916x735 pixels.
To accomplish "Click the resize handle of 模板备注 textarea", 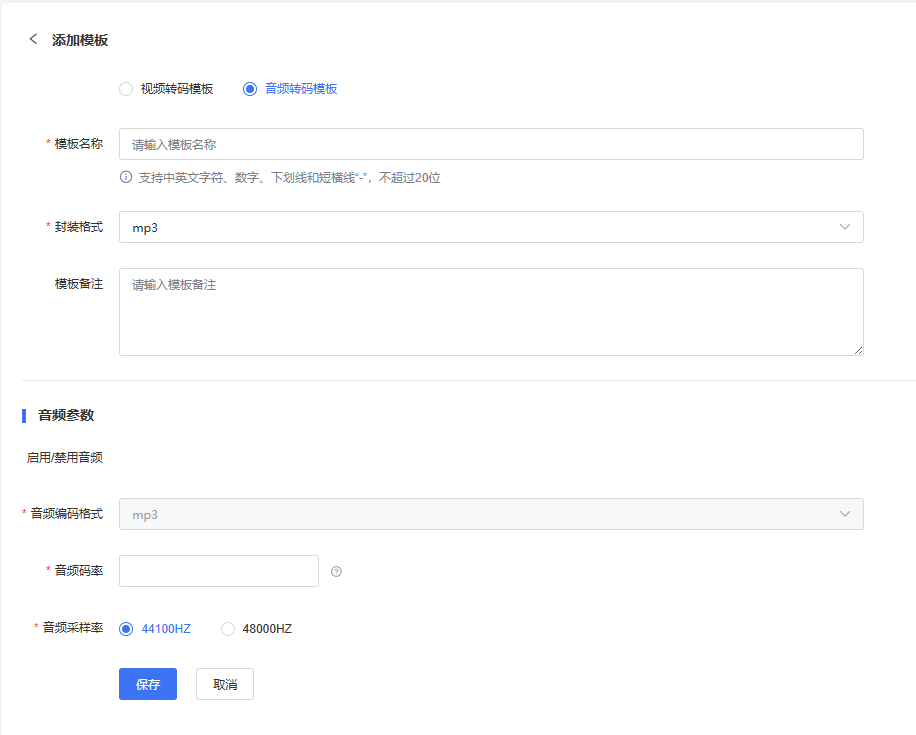I will [858, 350].
